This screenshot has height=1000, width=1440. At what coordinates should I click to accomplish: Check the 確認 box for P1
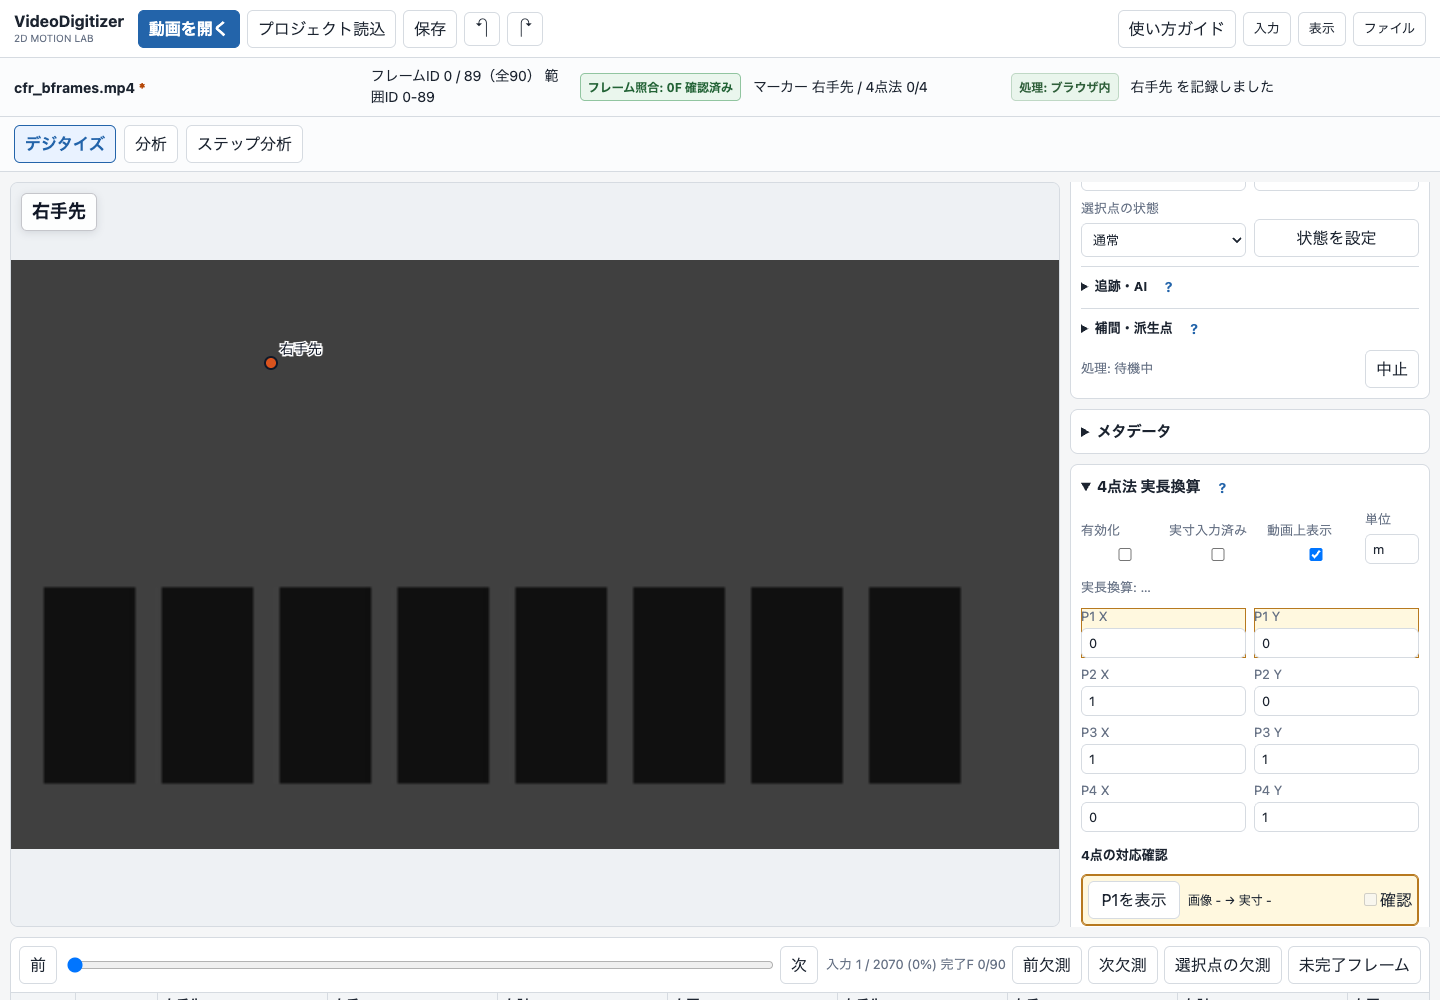(1370, 900)
